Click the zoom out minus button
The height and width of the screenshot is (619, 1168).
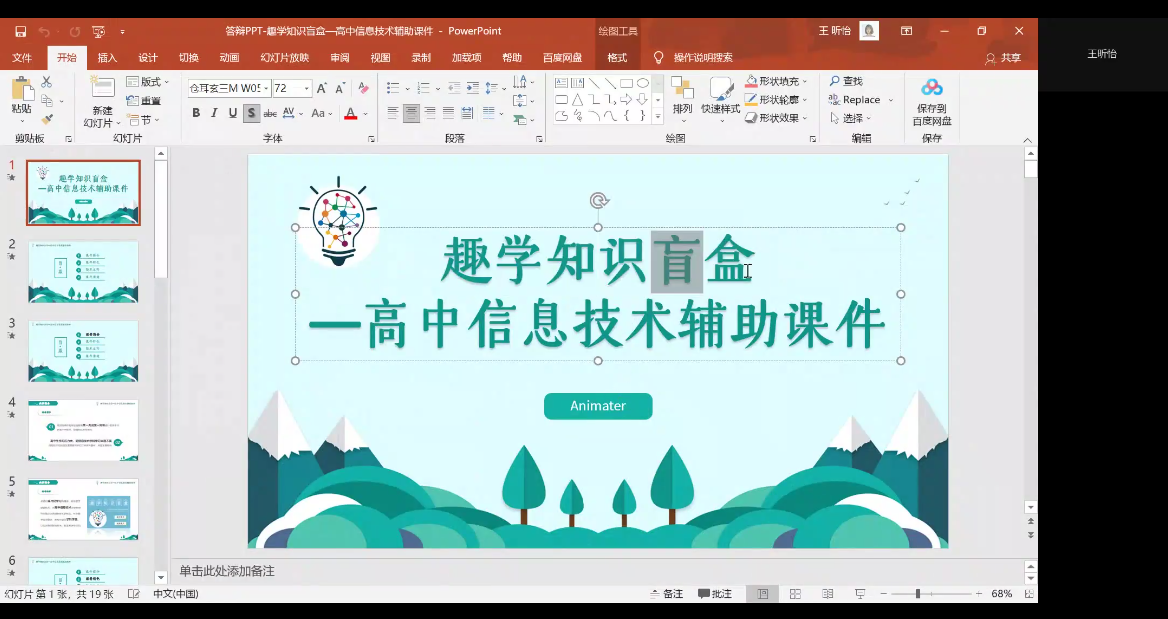pyautogui.click(x=883, y=594)
